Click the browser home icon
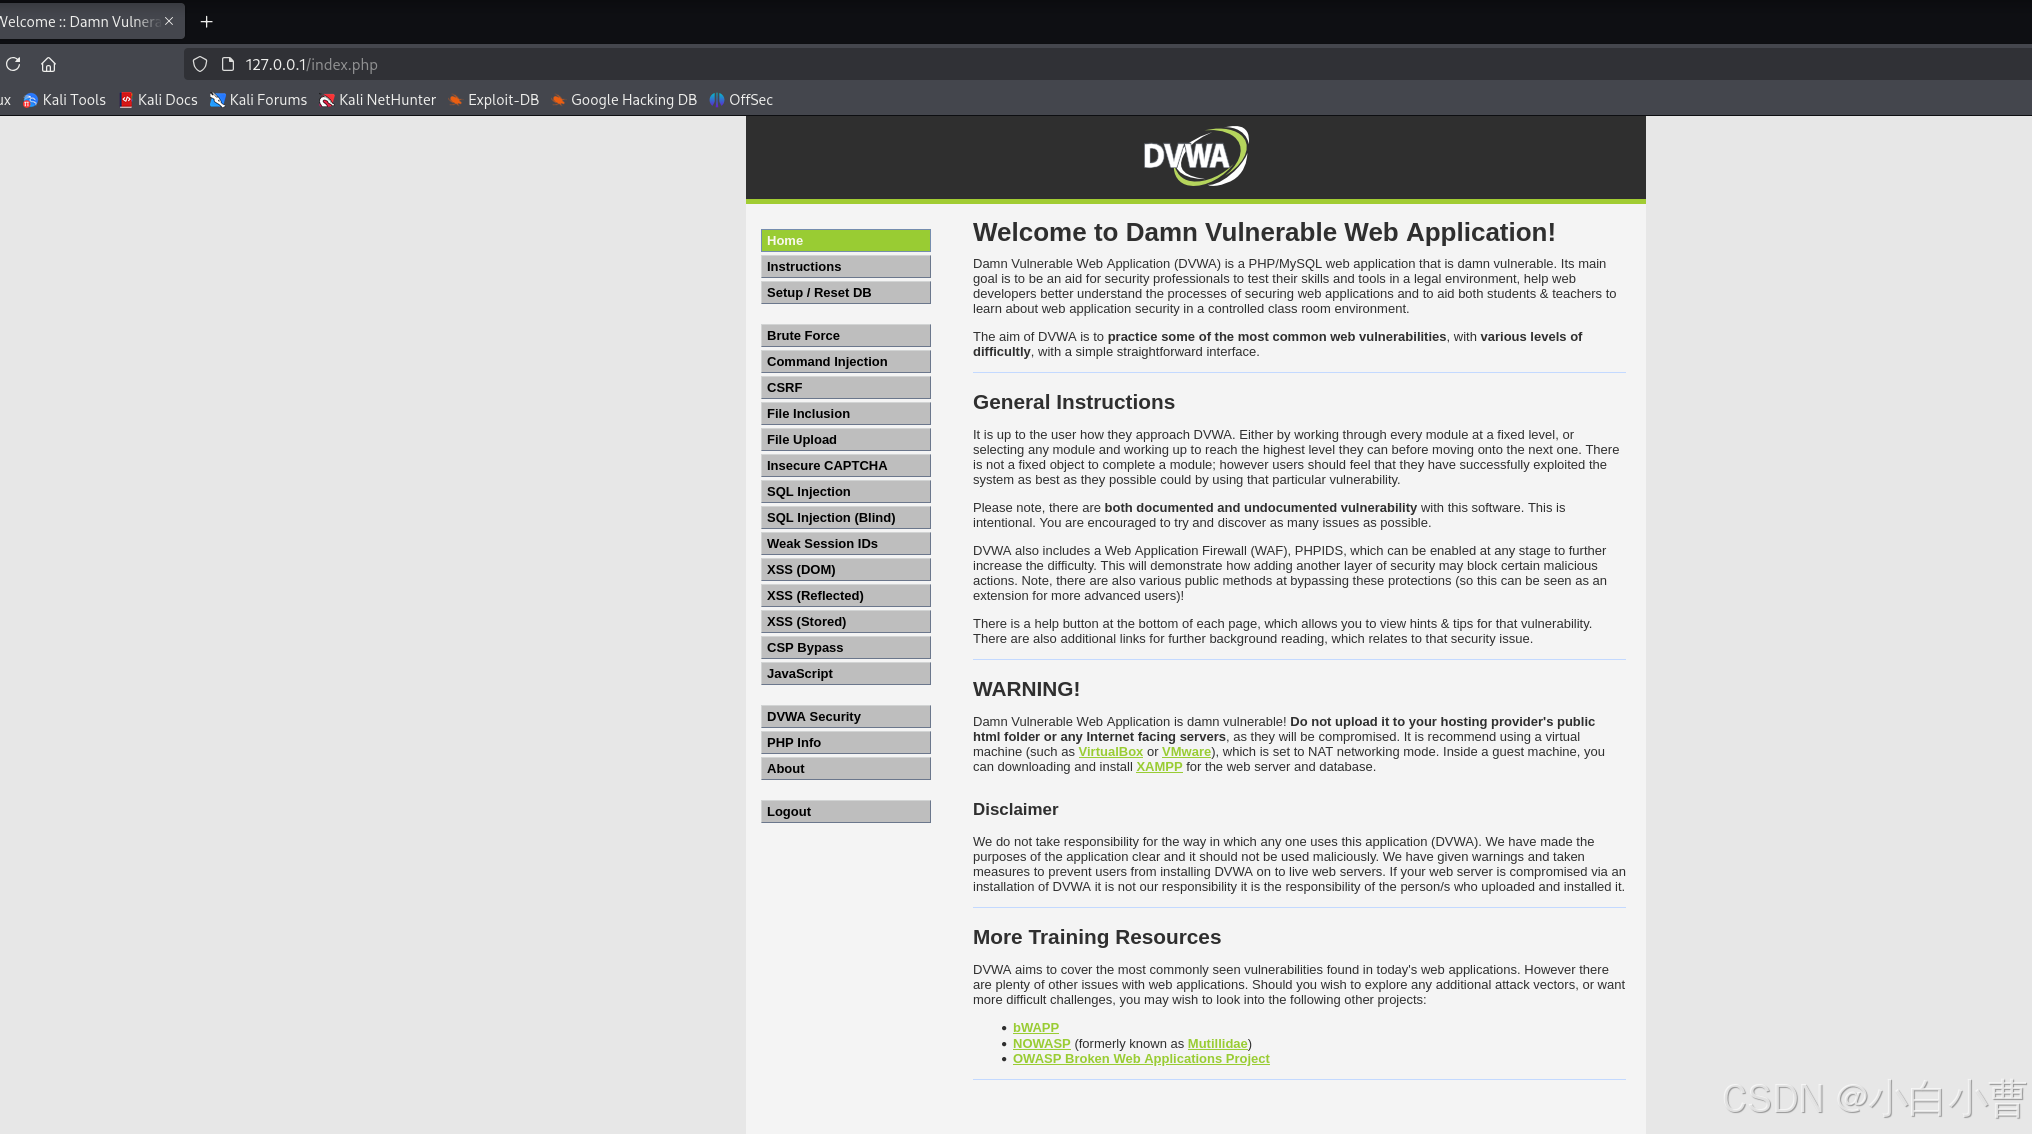This screenshot has width=2032, height=1134. pos(48,64)
